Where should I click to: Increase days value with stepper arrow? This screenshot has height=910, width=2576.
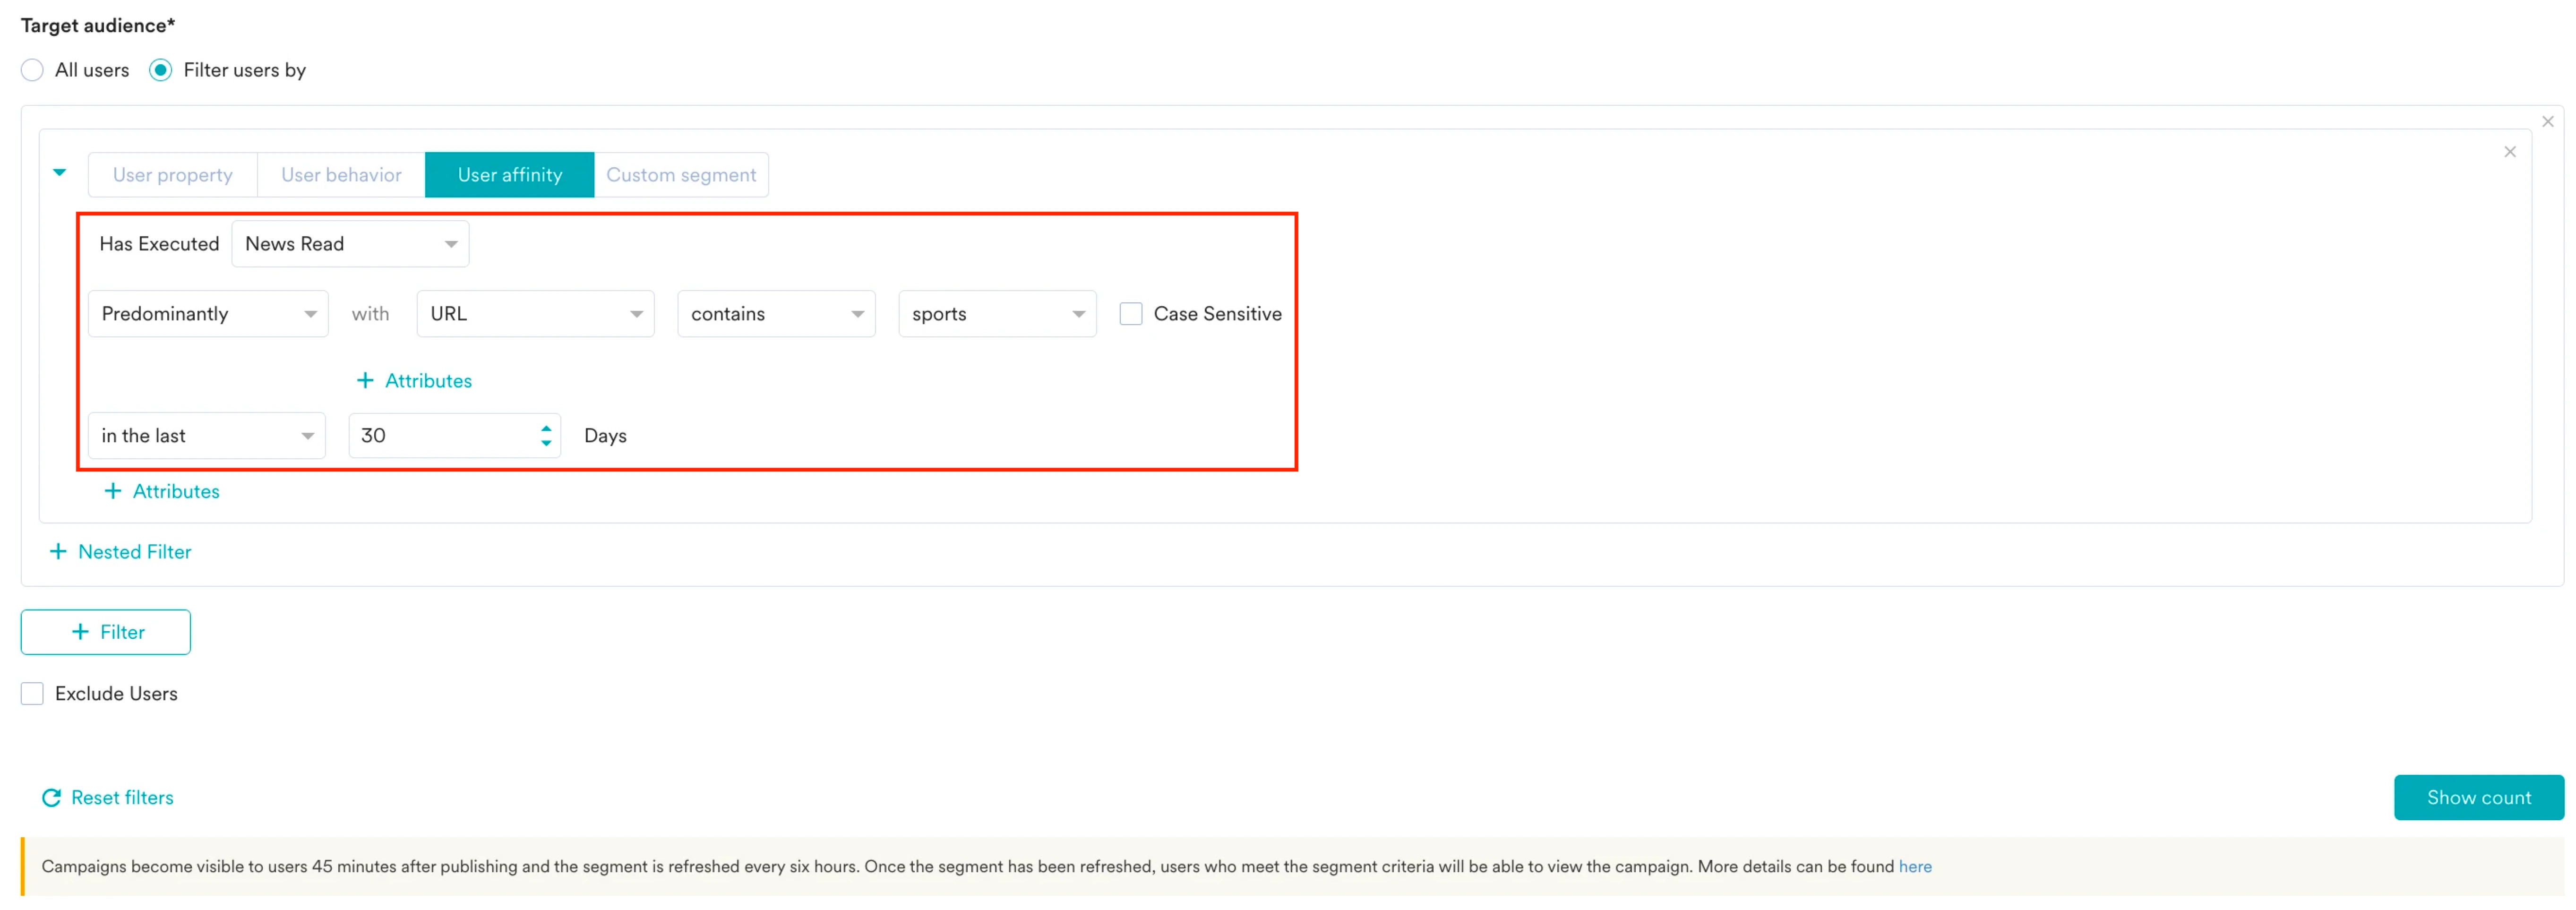546,428
